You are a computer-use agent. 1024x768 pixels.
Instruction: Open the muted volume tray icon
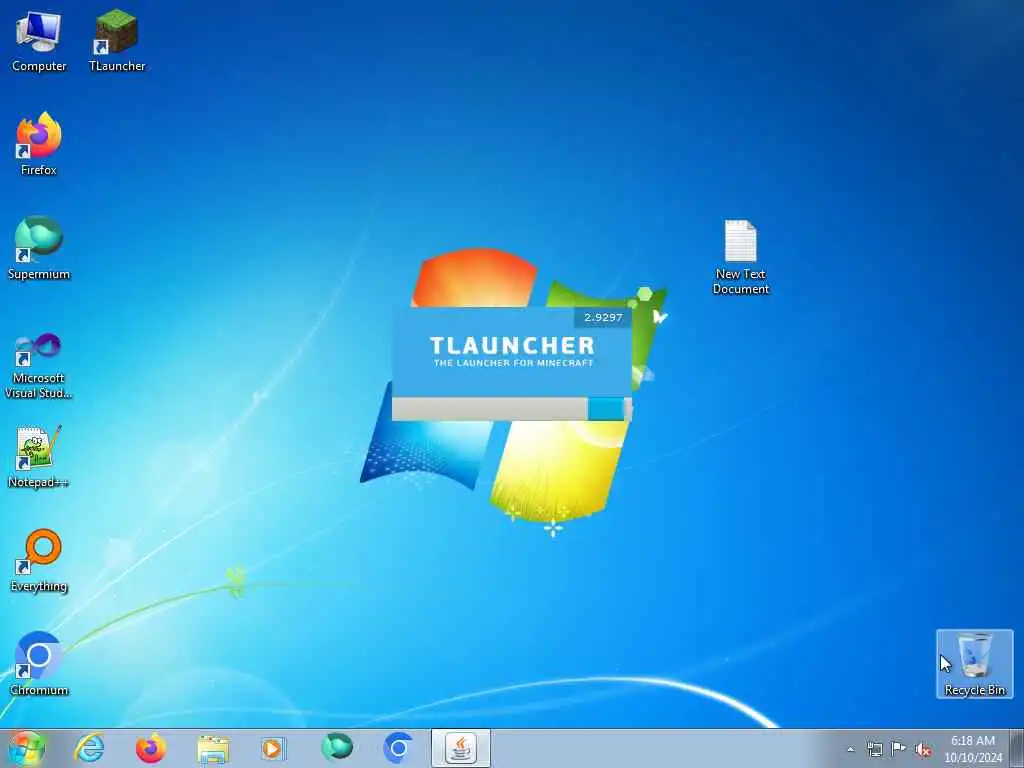pos(923,749)
